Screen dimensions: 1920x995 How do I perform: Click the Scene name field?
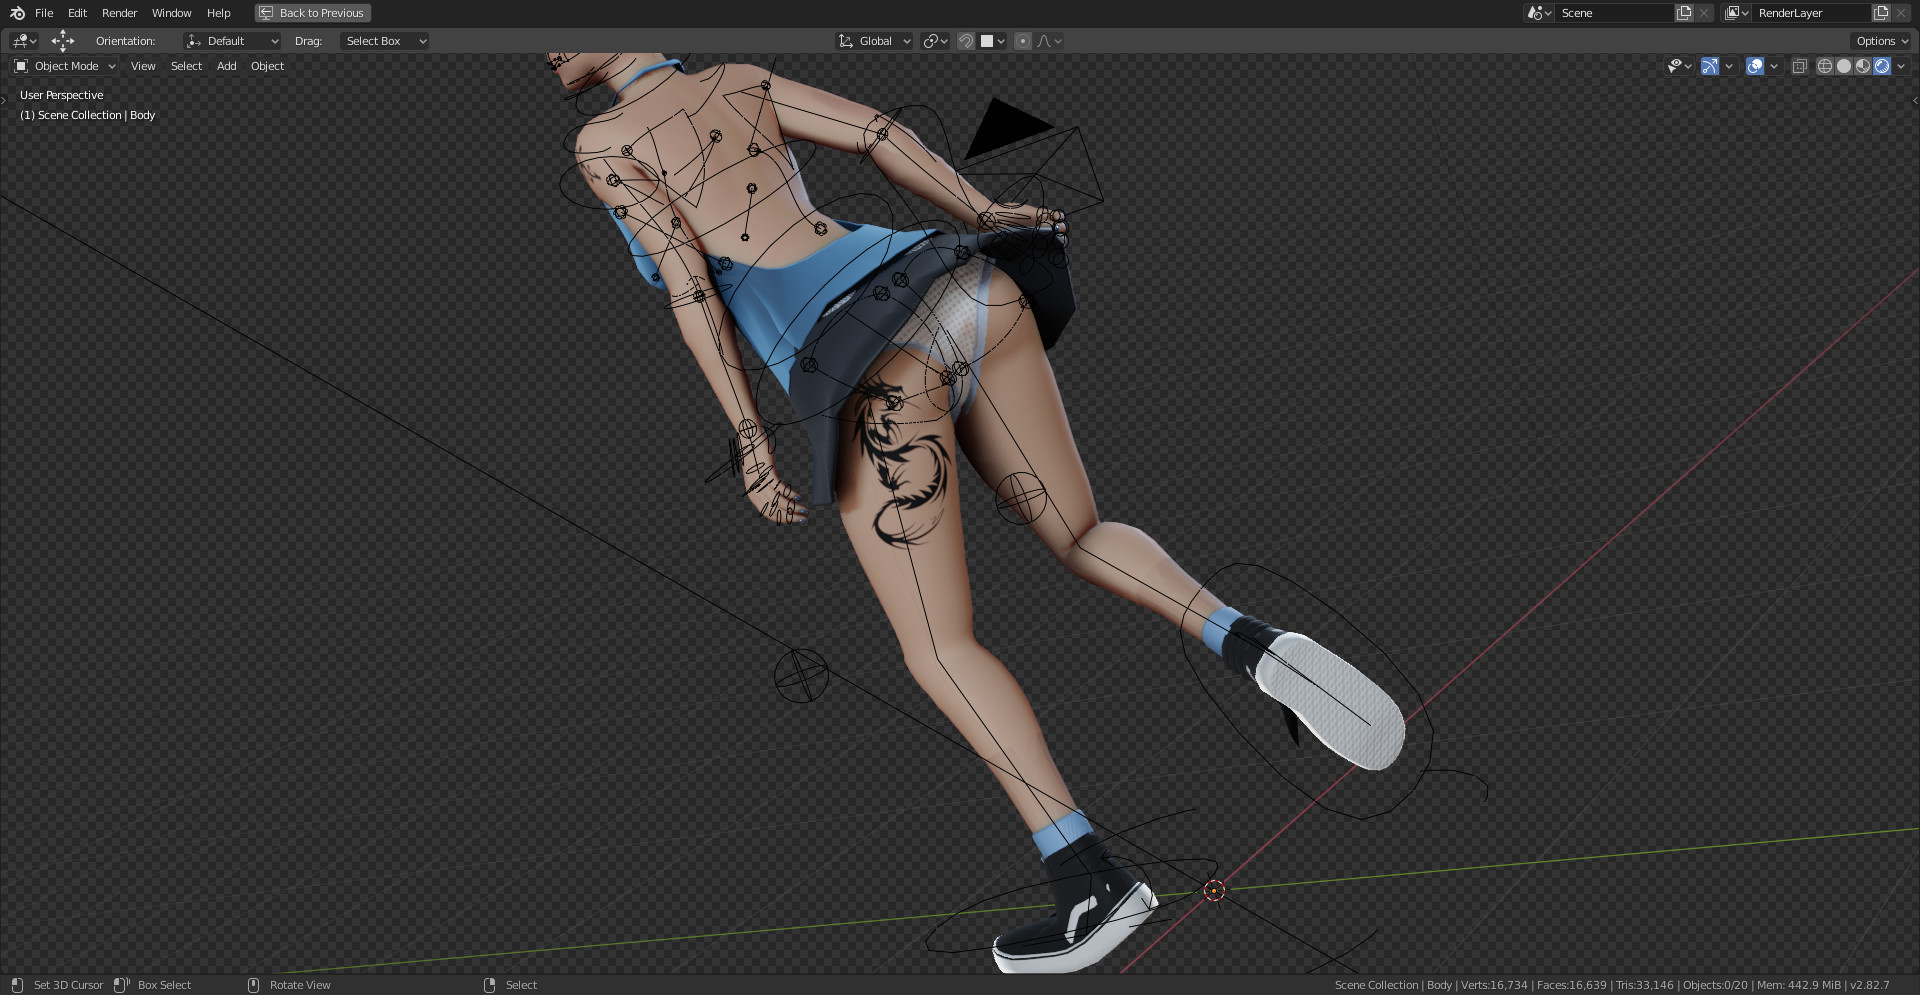click(1614, 13)
